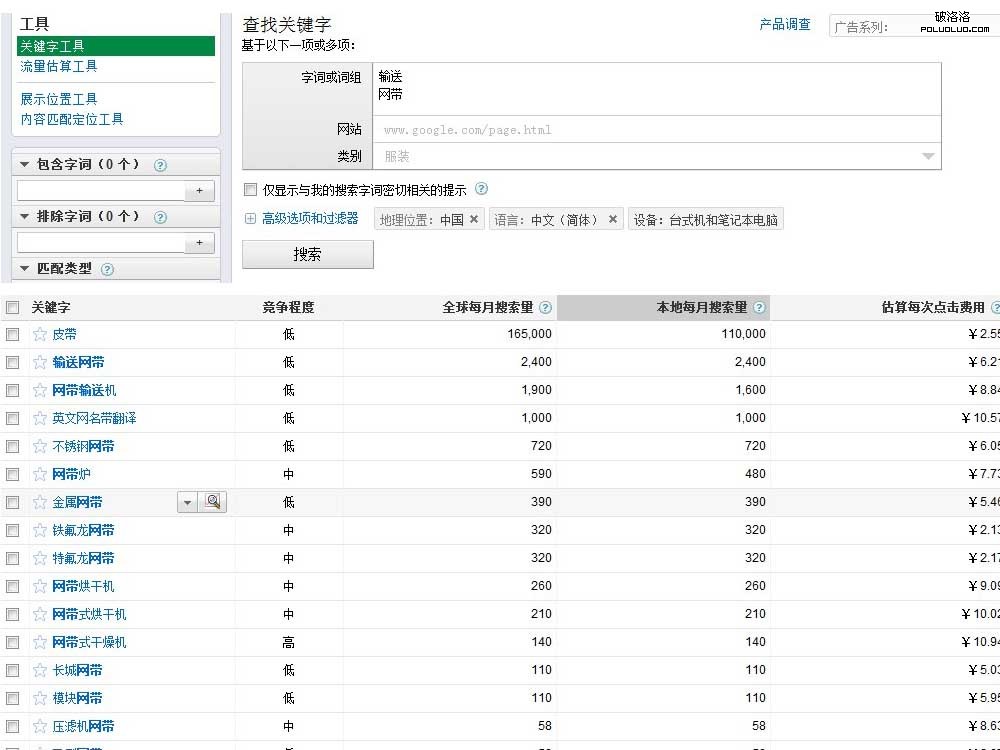Screen dimensions: 1000x750
Task: Check the box for 网带输送机 row
Action: [x=12, y=390]
